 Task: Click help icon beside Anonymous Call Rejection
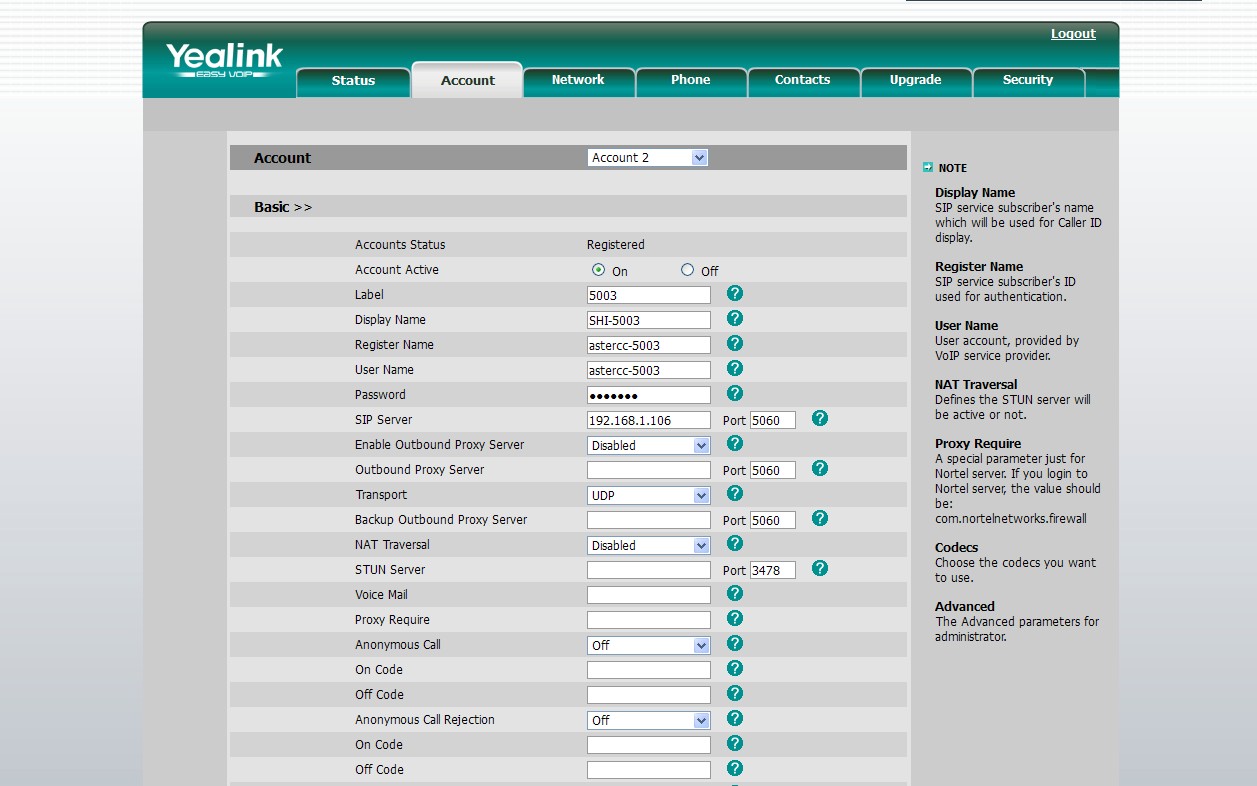click(x=734, y=719)
